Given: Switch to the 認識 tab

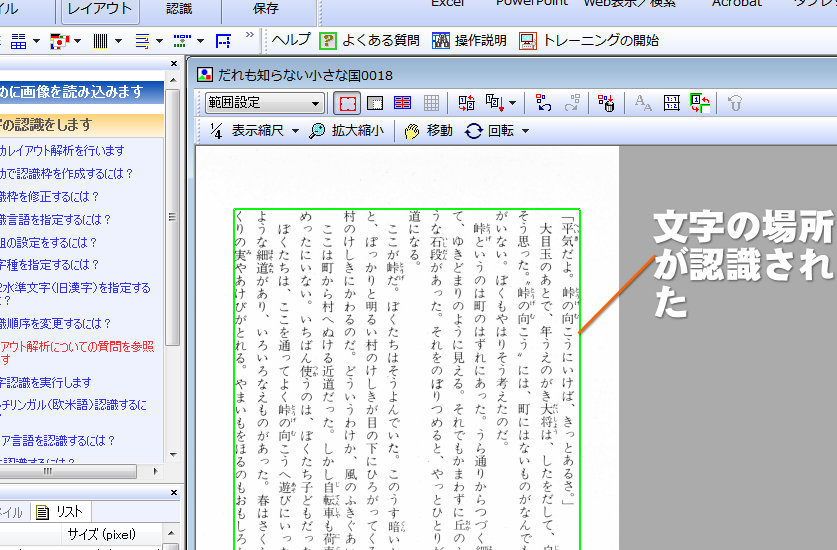Looking at the screenshot, I should click(179, 9).
